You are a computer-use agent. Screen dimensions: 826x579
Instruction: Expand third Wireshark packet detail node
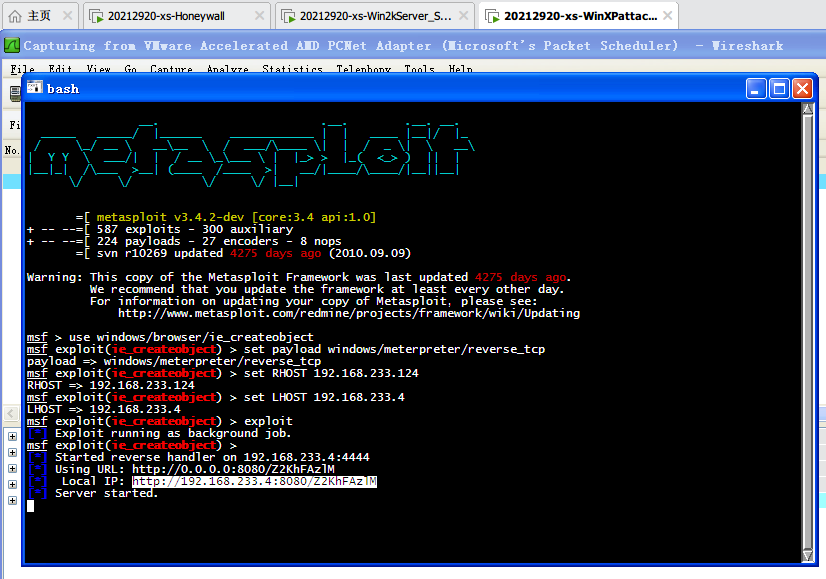(x=13, y=468)
